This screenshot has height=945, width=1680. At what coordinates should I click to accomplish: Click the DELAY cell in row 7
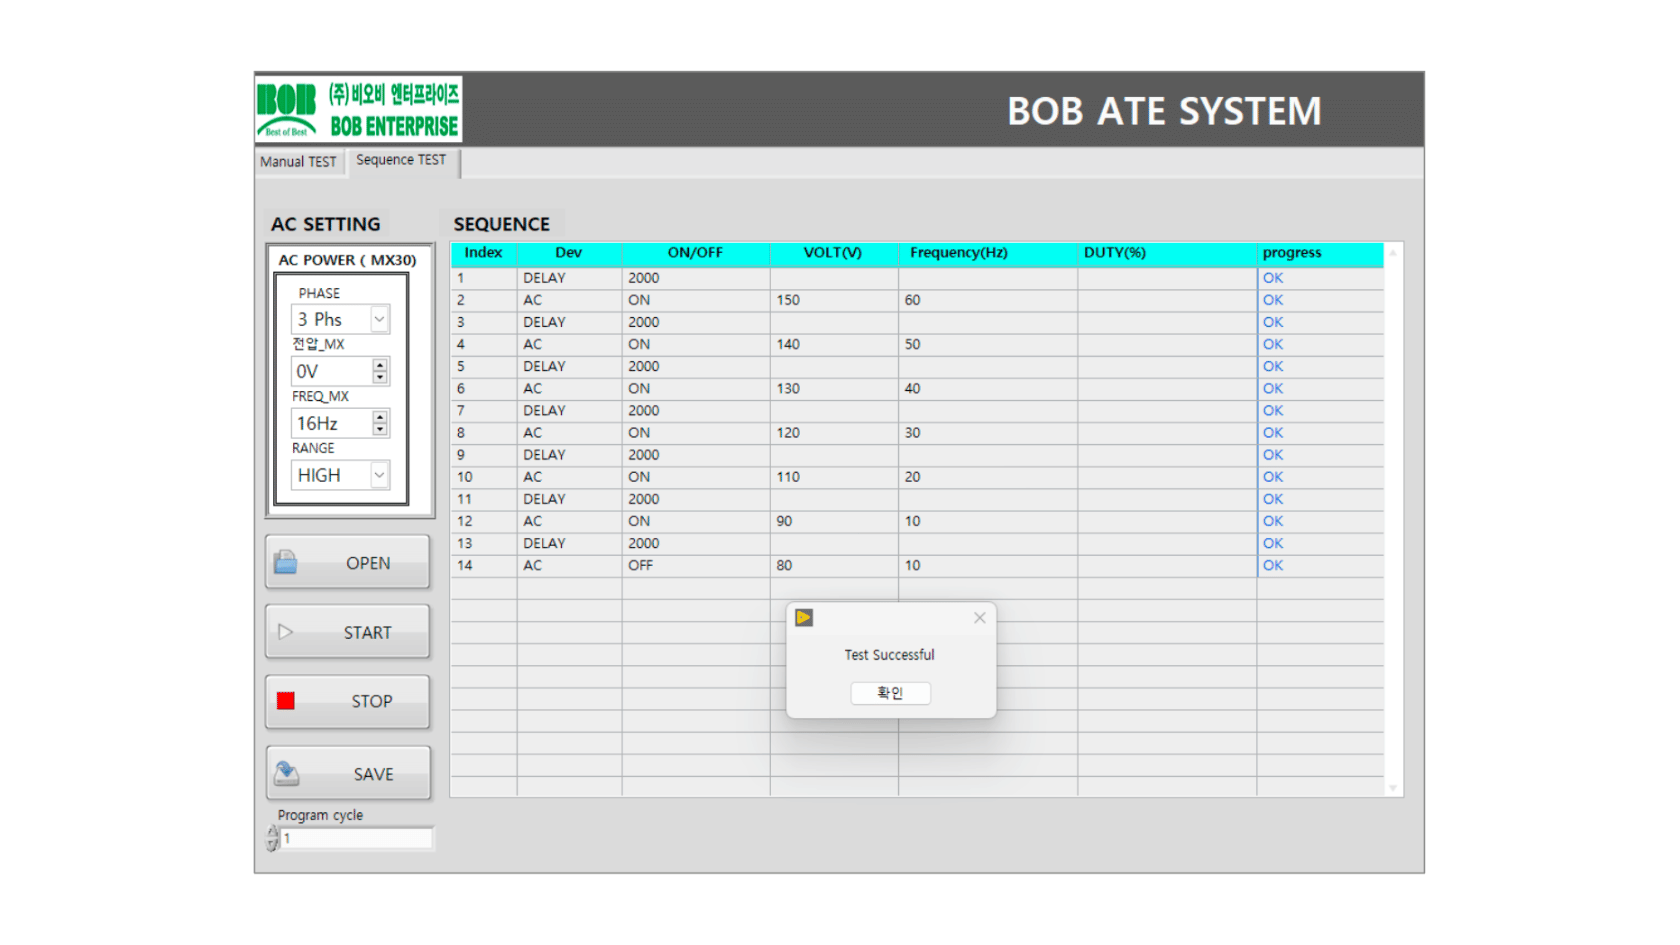(569, 410)
